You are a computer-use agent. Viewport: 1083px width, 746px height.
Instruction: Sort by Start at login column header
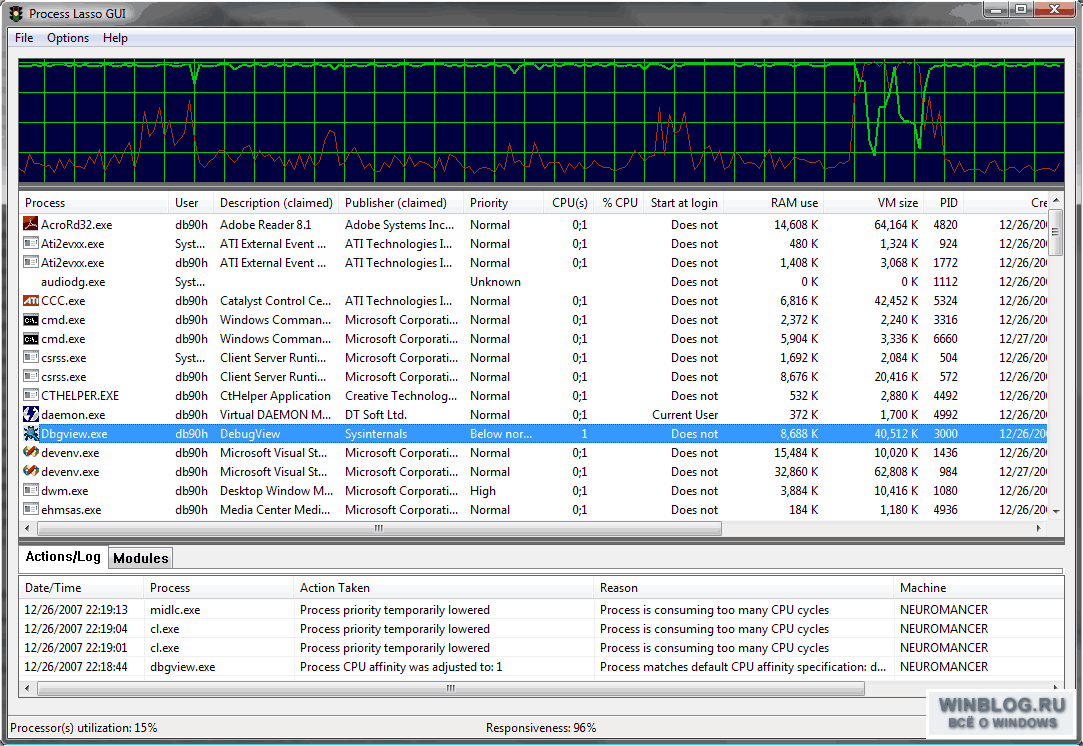point(684,203)
